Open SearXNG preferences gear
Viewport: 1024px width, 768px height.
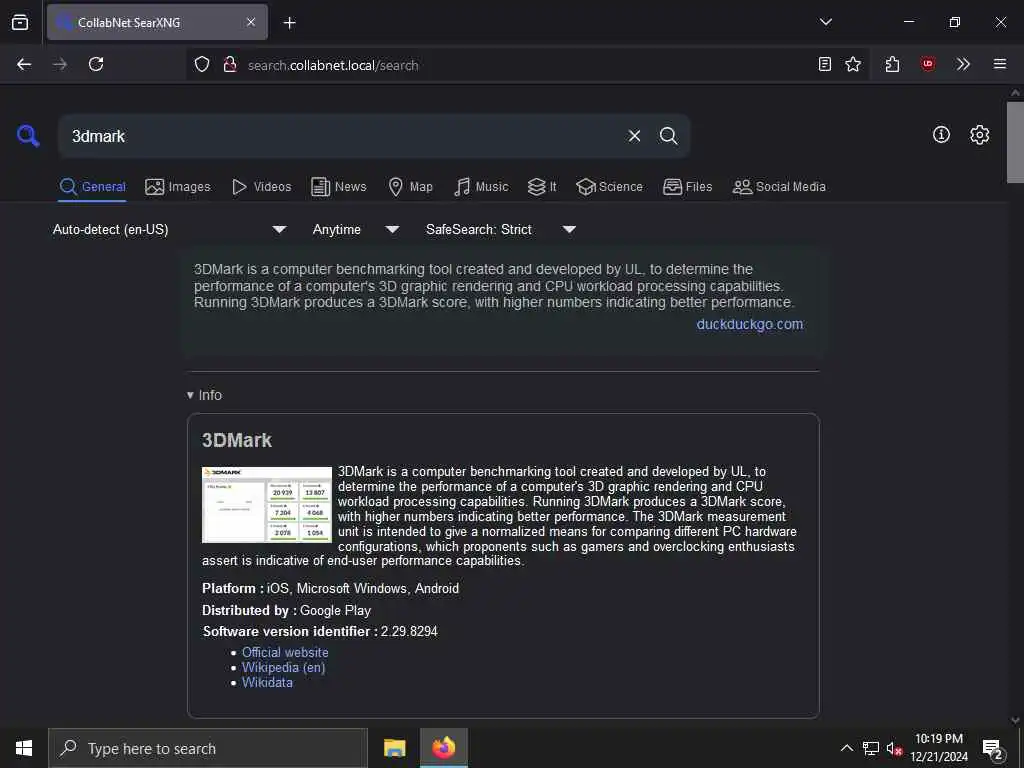click(980, 135)
